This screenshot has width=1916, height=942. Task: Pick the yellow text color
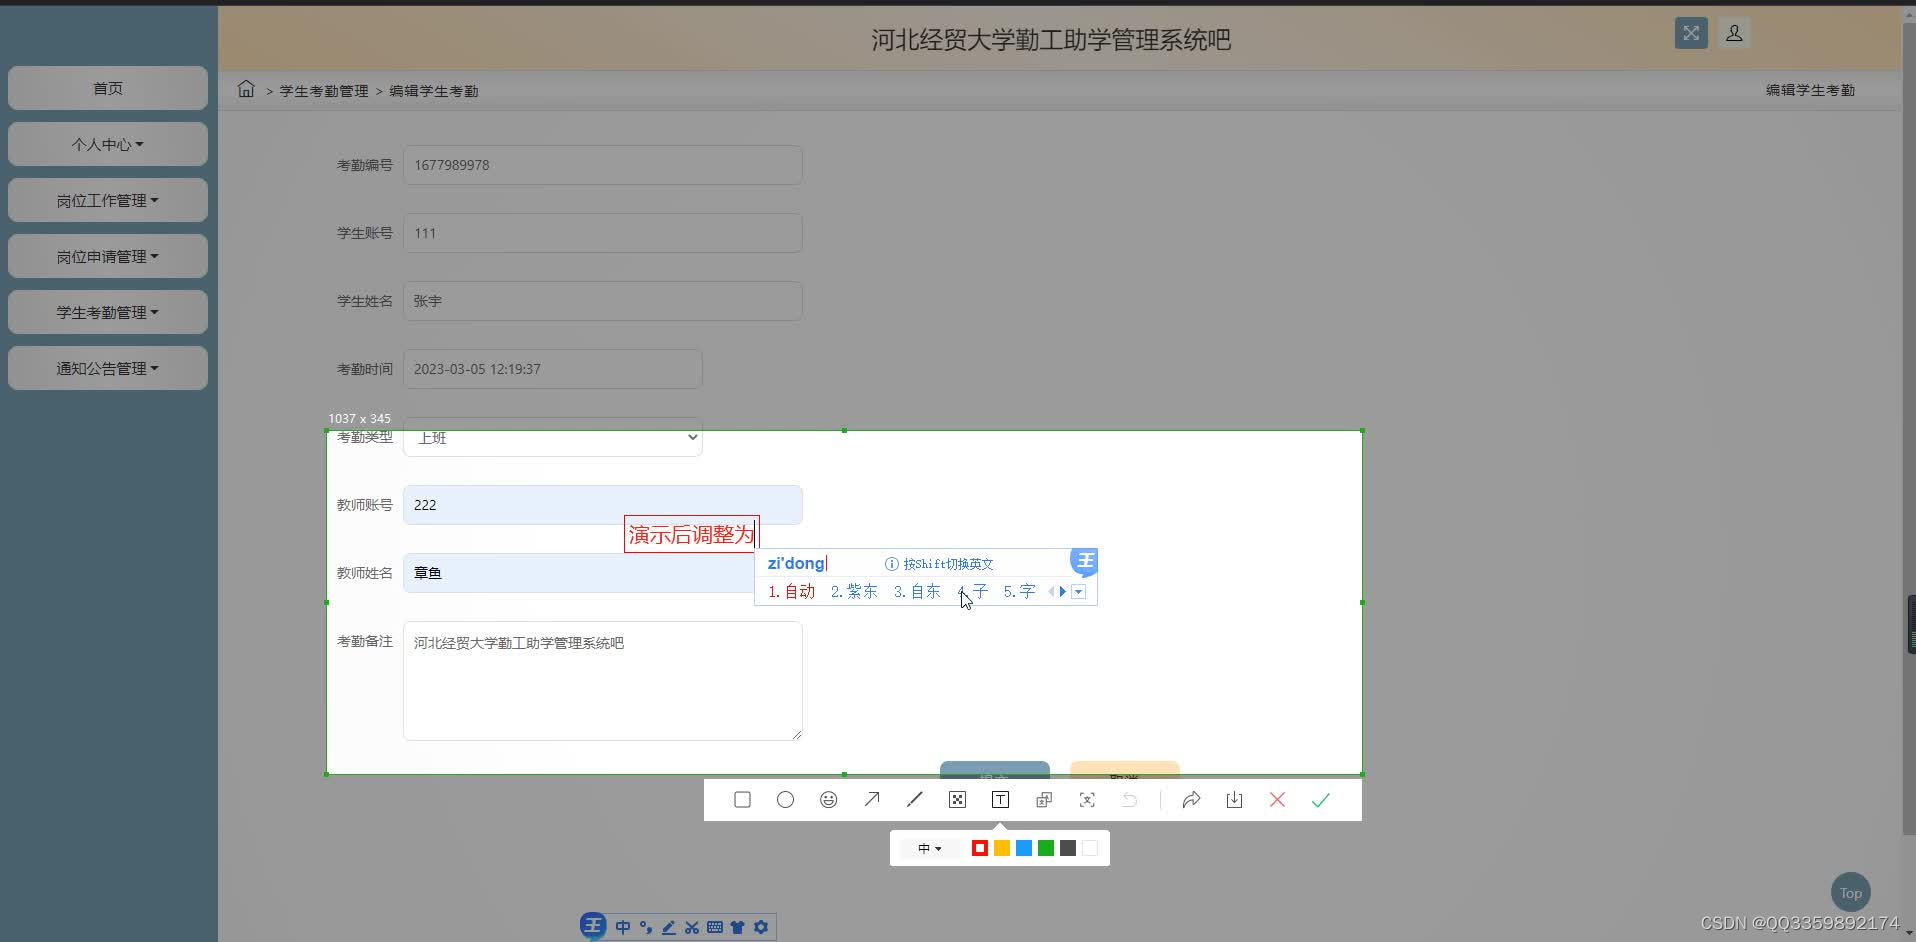[x=1002, y=848]
